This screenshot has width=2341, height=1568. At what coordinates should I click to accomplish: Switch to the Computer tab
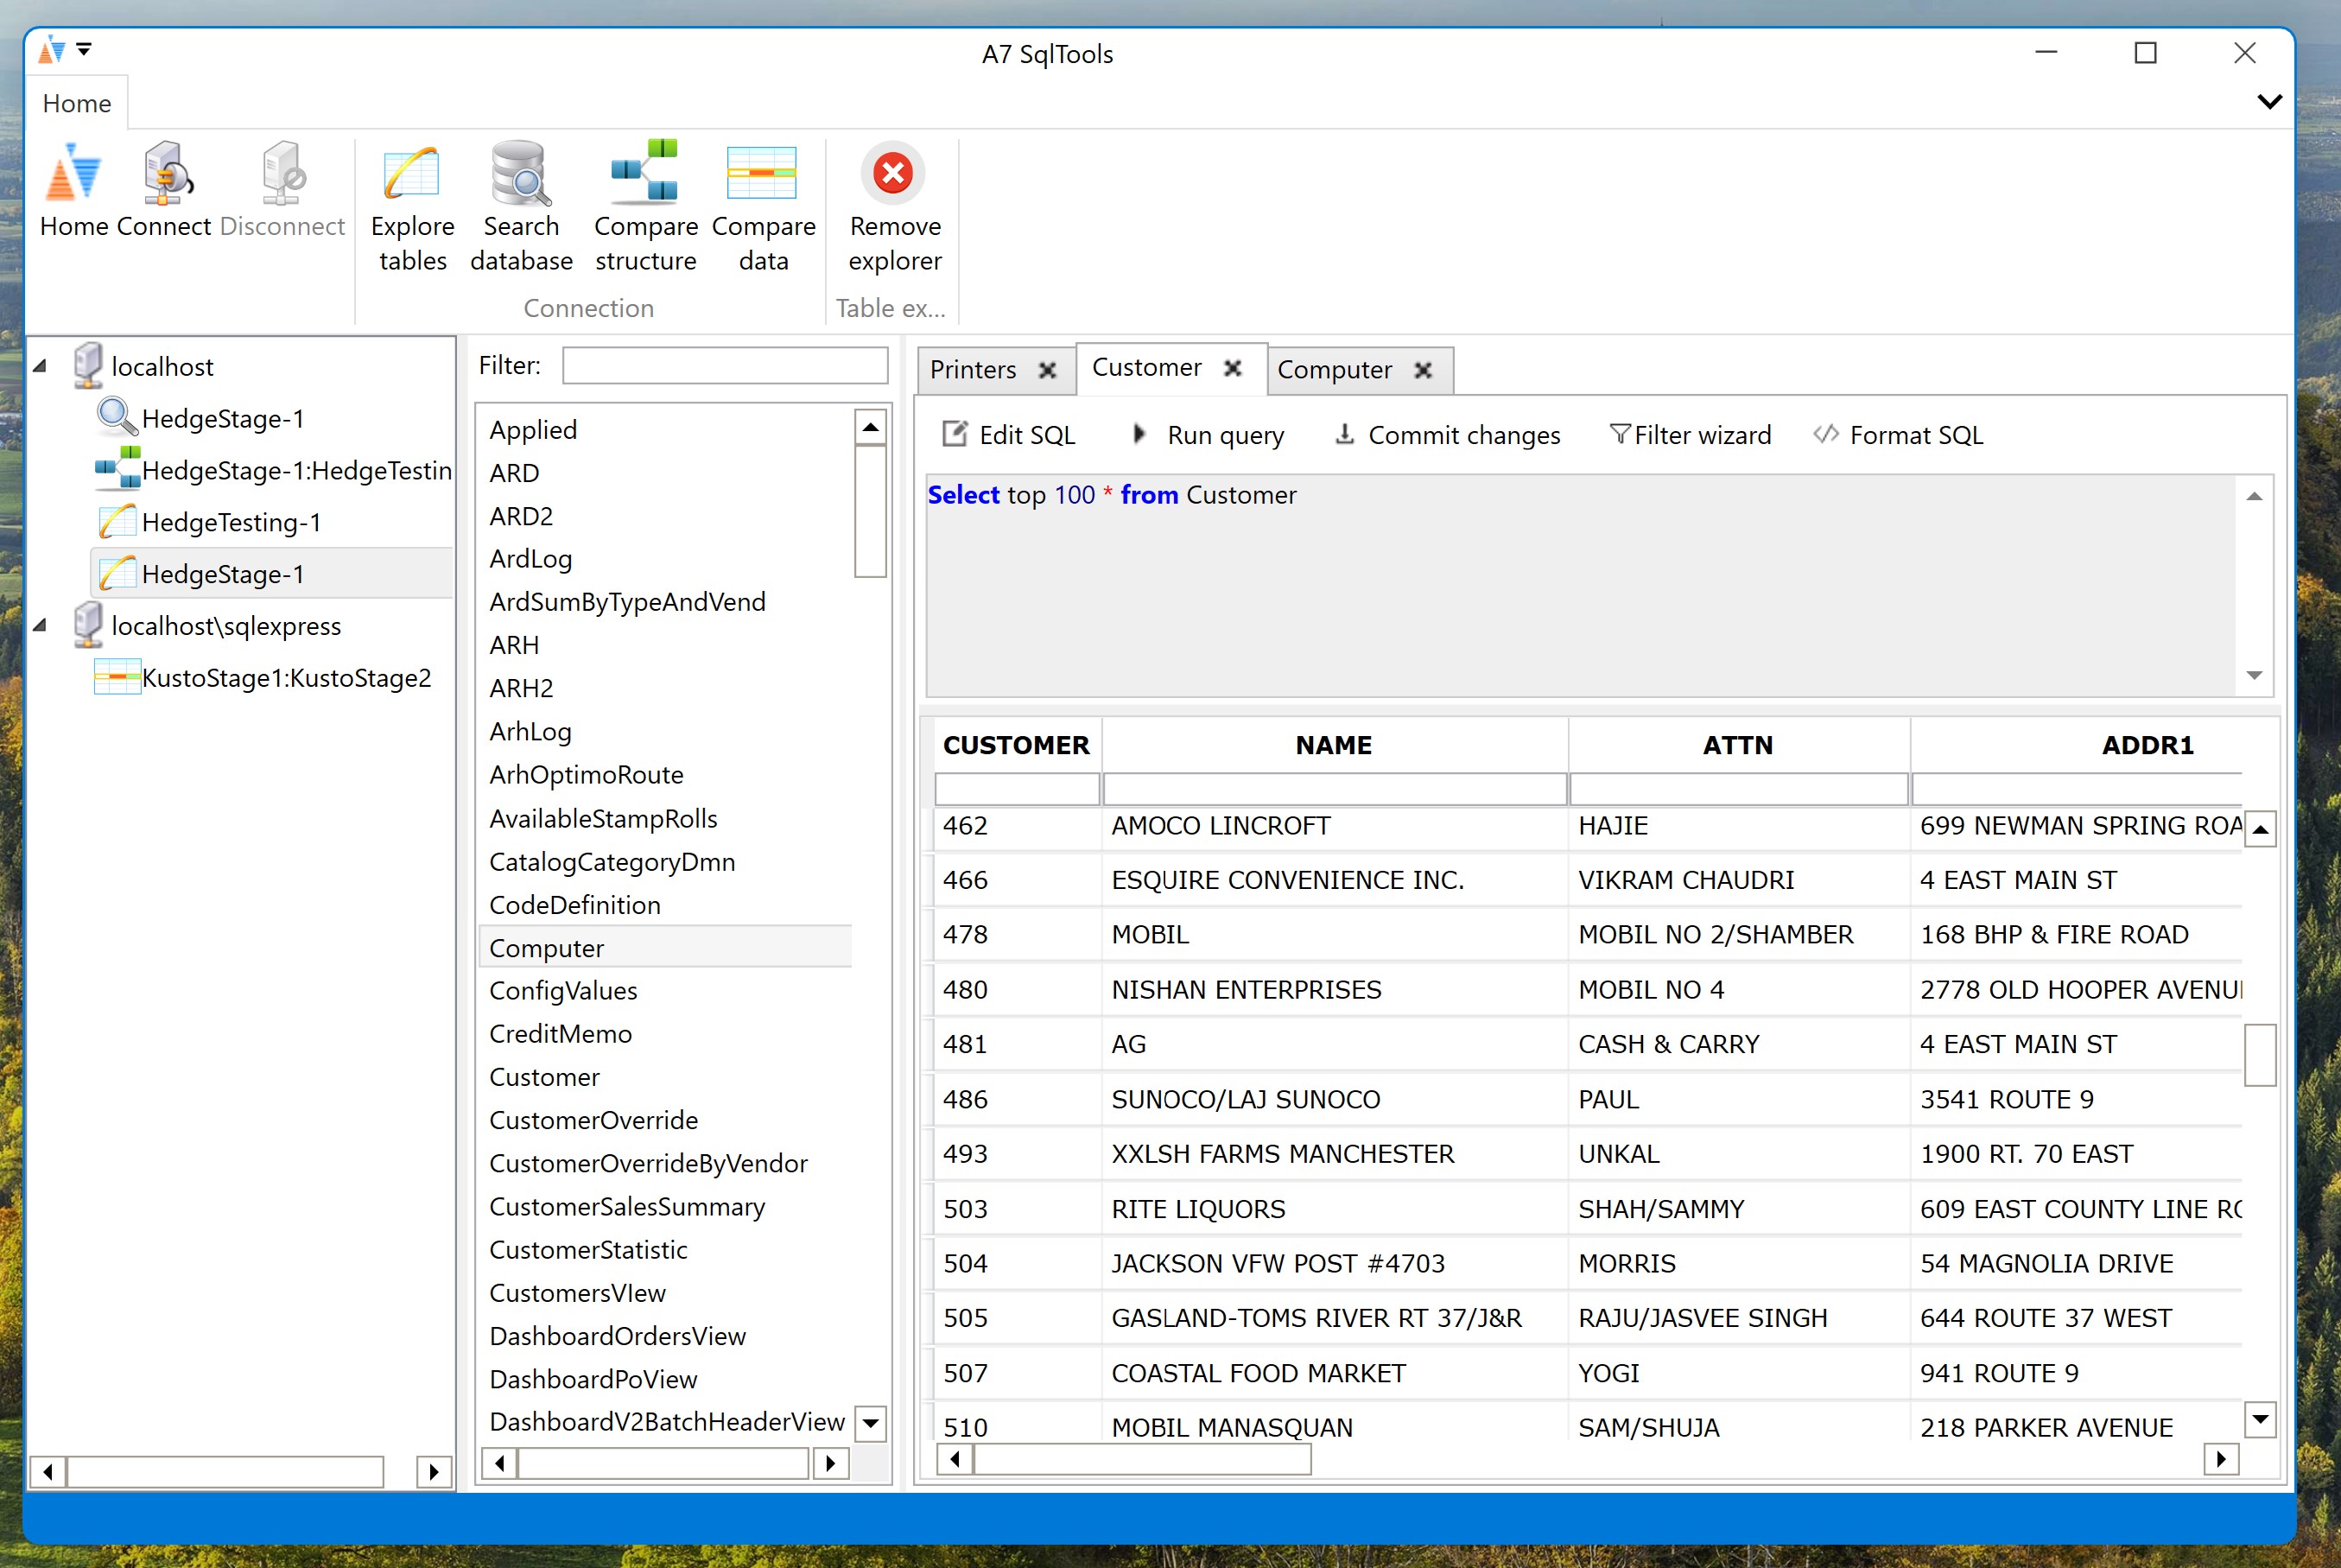(1333, 370)
